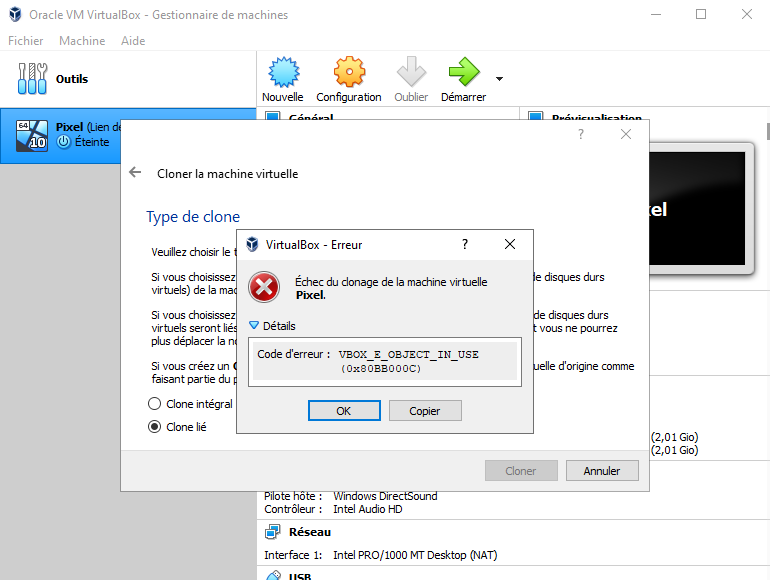Close the VirtualBox error dialog

510,244
